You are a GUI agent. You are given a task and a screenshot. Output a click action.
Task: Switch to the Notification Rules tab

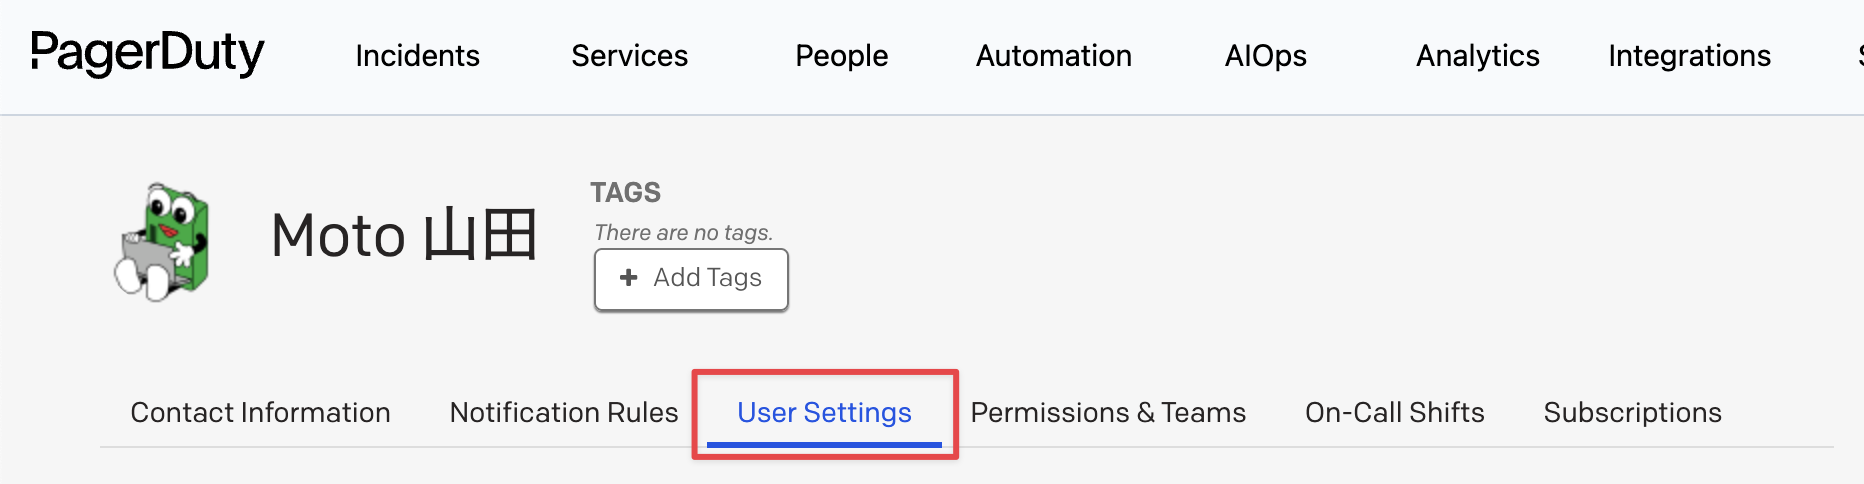point(564,413)
